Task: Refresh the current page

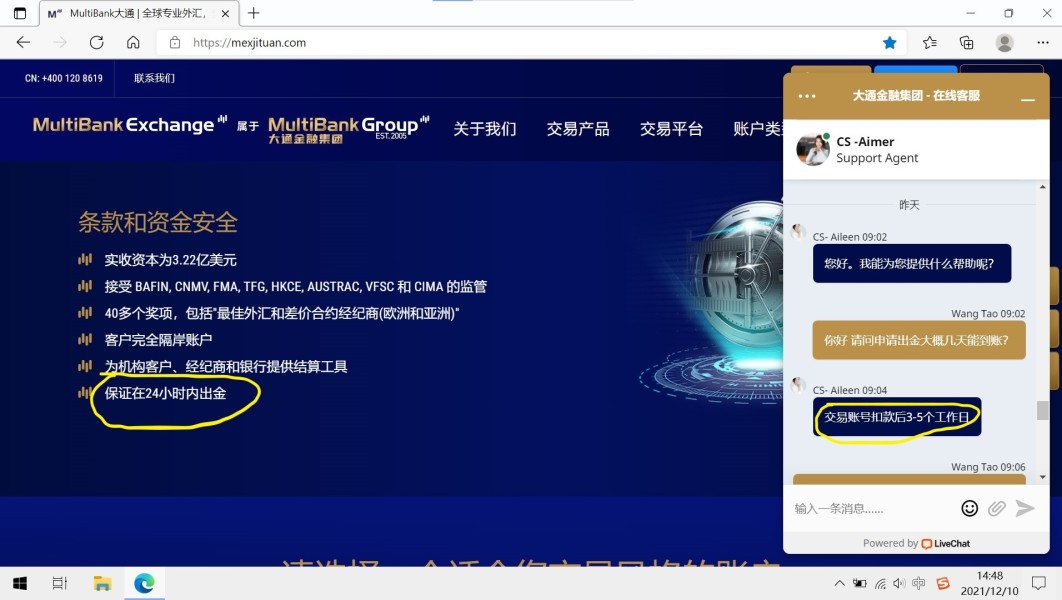Action: tap(96, 43)
